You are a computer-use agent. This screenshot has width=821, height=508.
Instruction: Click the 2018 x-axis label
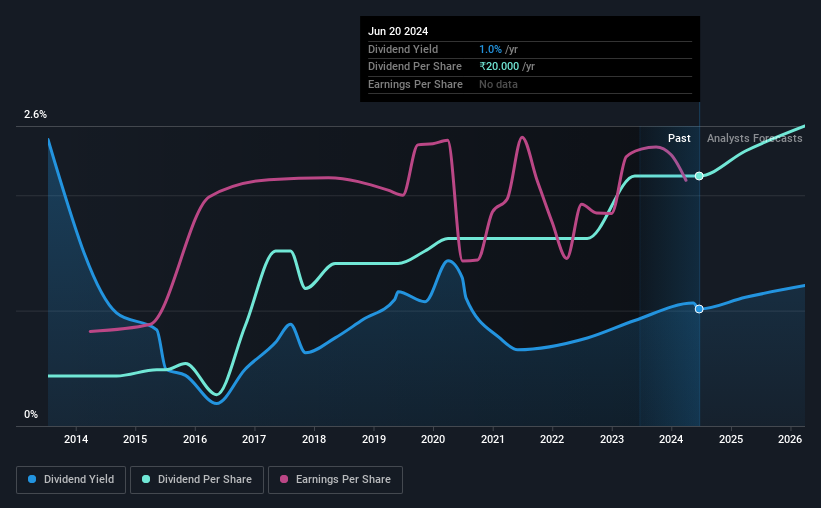[x=314, y=439]
